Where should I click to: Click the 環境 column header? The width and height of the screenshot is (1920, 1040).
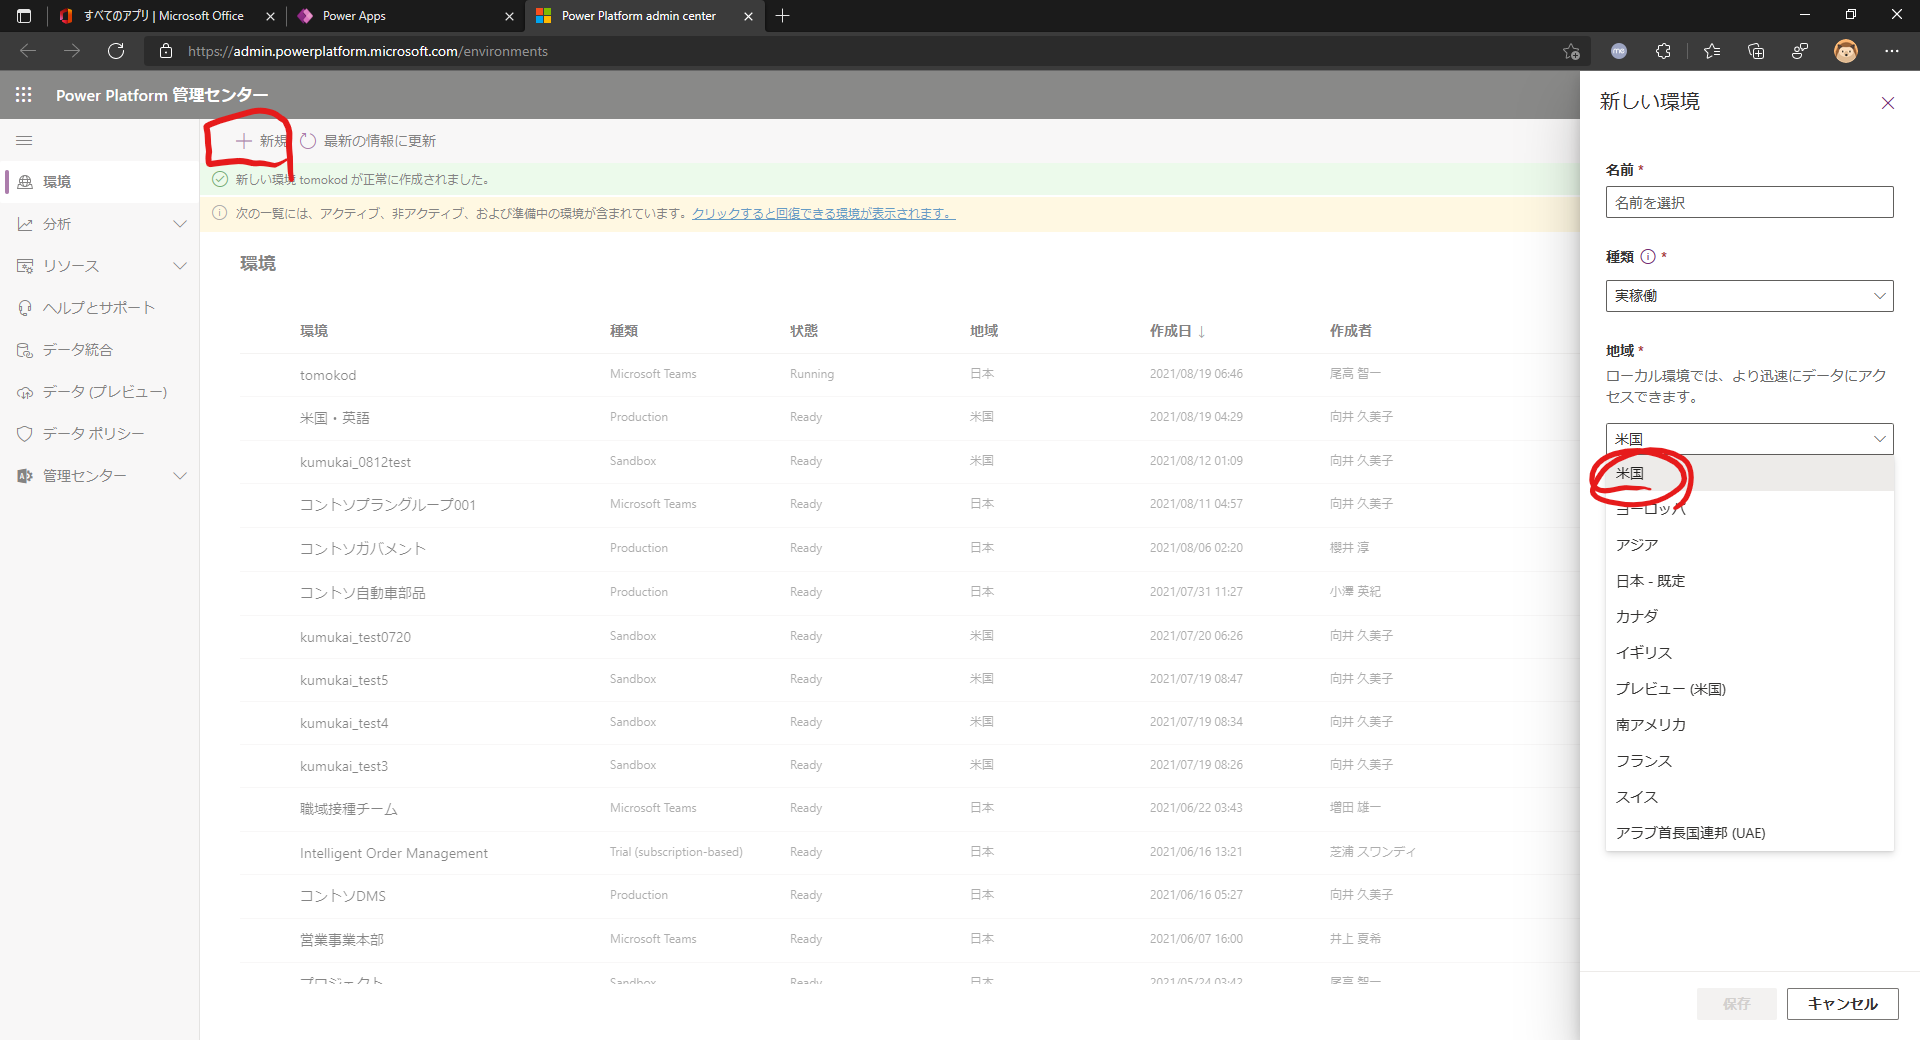pyautogui.click(x=314, y=331)
